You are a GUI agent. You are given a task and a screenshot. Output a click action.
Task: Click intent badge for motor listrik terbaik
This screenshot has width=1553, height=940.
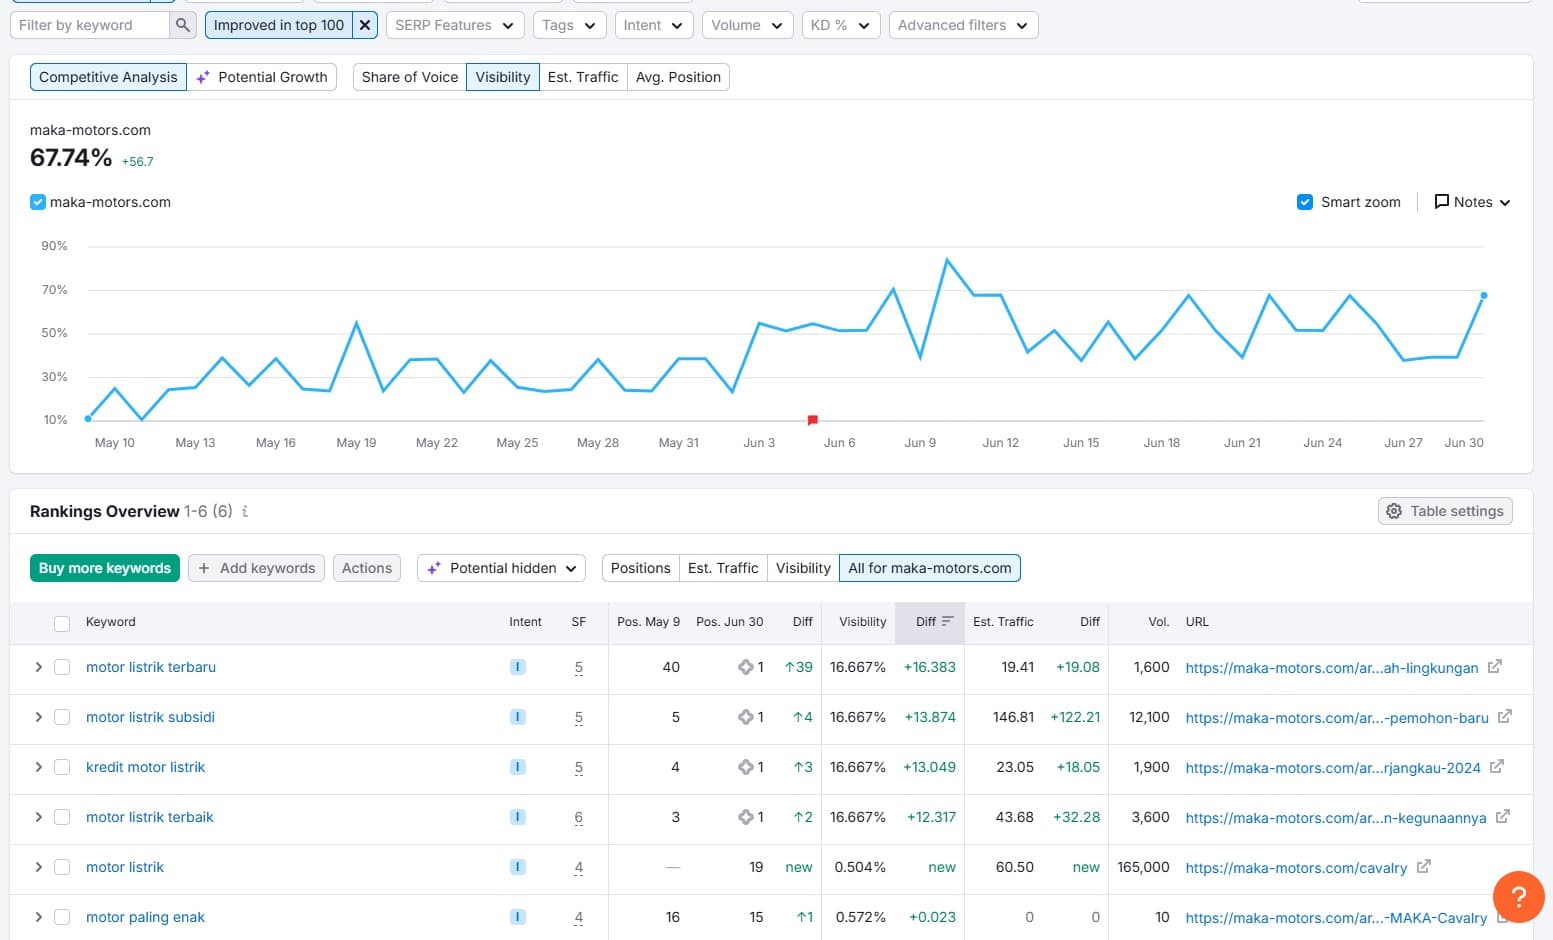click(518, 817)
